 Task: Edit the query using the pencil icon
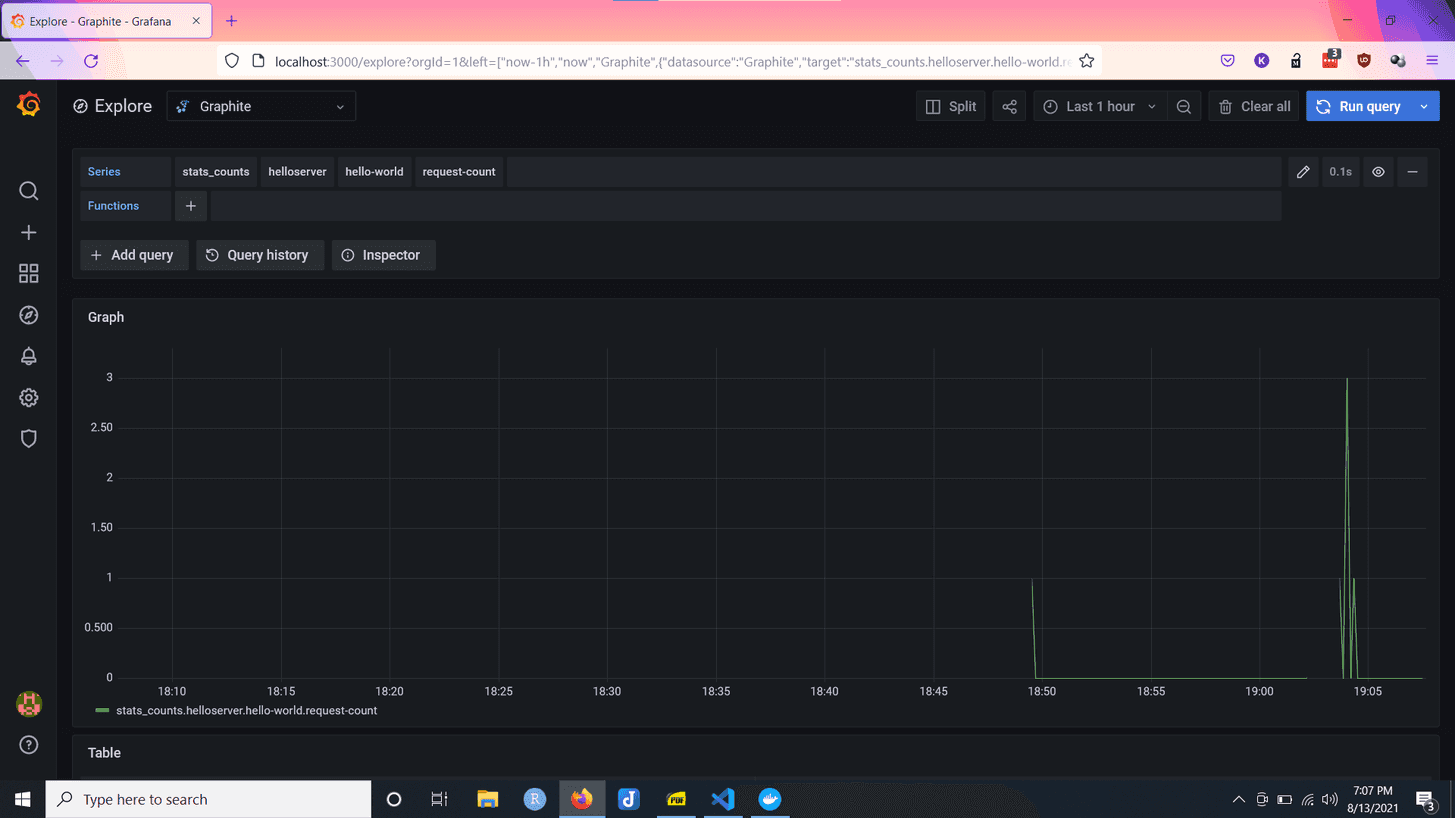[x=1303, y=171]
